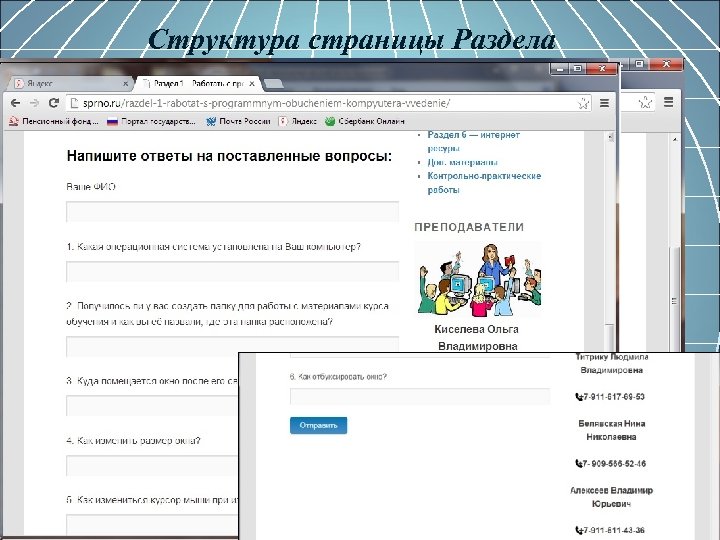Bookmark page with star icon in front window

pos(583,103)
